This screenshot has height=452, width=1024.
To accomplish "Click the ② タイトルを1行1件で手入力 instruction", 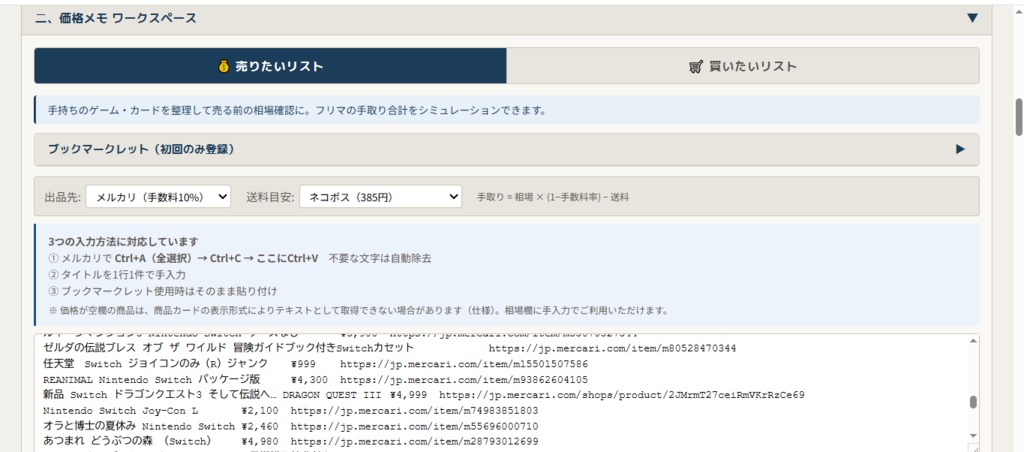I will 117,275.
